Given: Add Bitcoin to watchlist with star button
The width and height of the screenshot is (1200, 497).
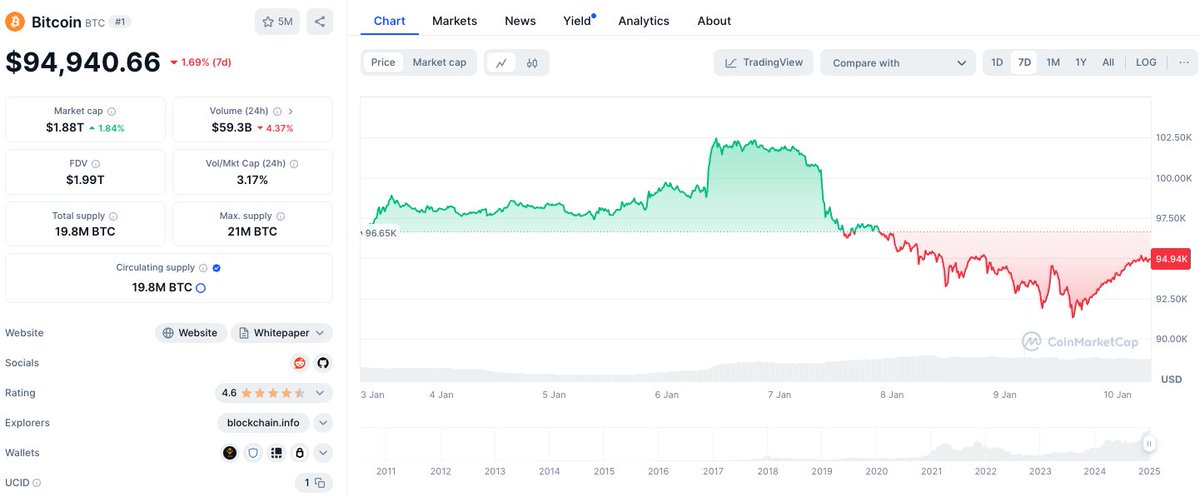Looking at the screenshot, I should point(277,21).
